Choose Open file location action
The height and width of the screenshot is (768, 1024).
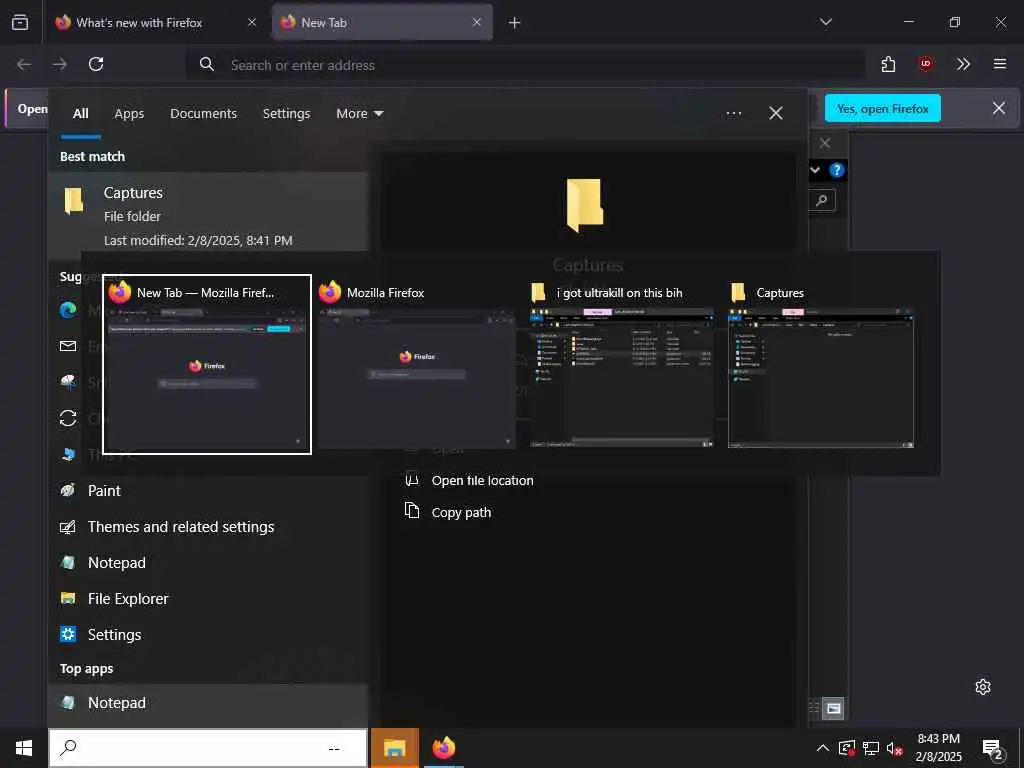[x=483, y=481]
